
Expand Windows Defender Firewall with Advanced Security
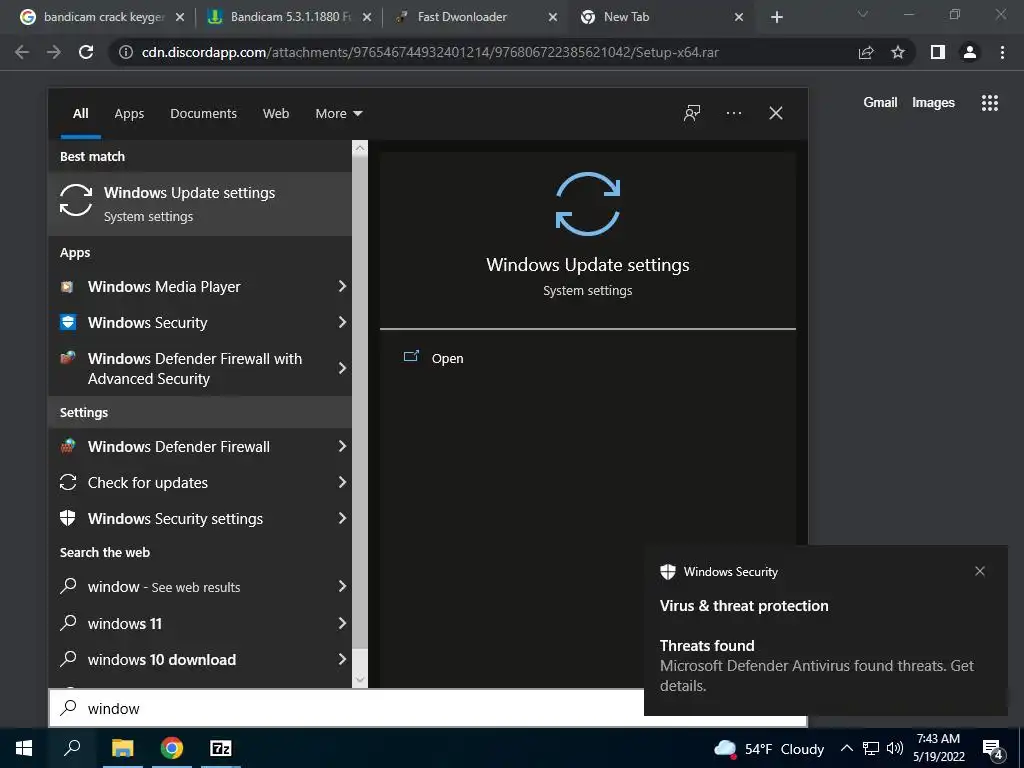pyautogui.click(x=342, y=368)
